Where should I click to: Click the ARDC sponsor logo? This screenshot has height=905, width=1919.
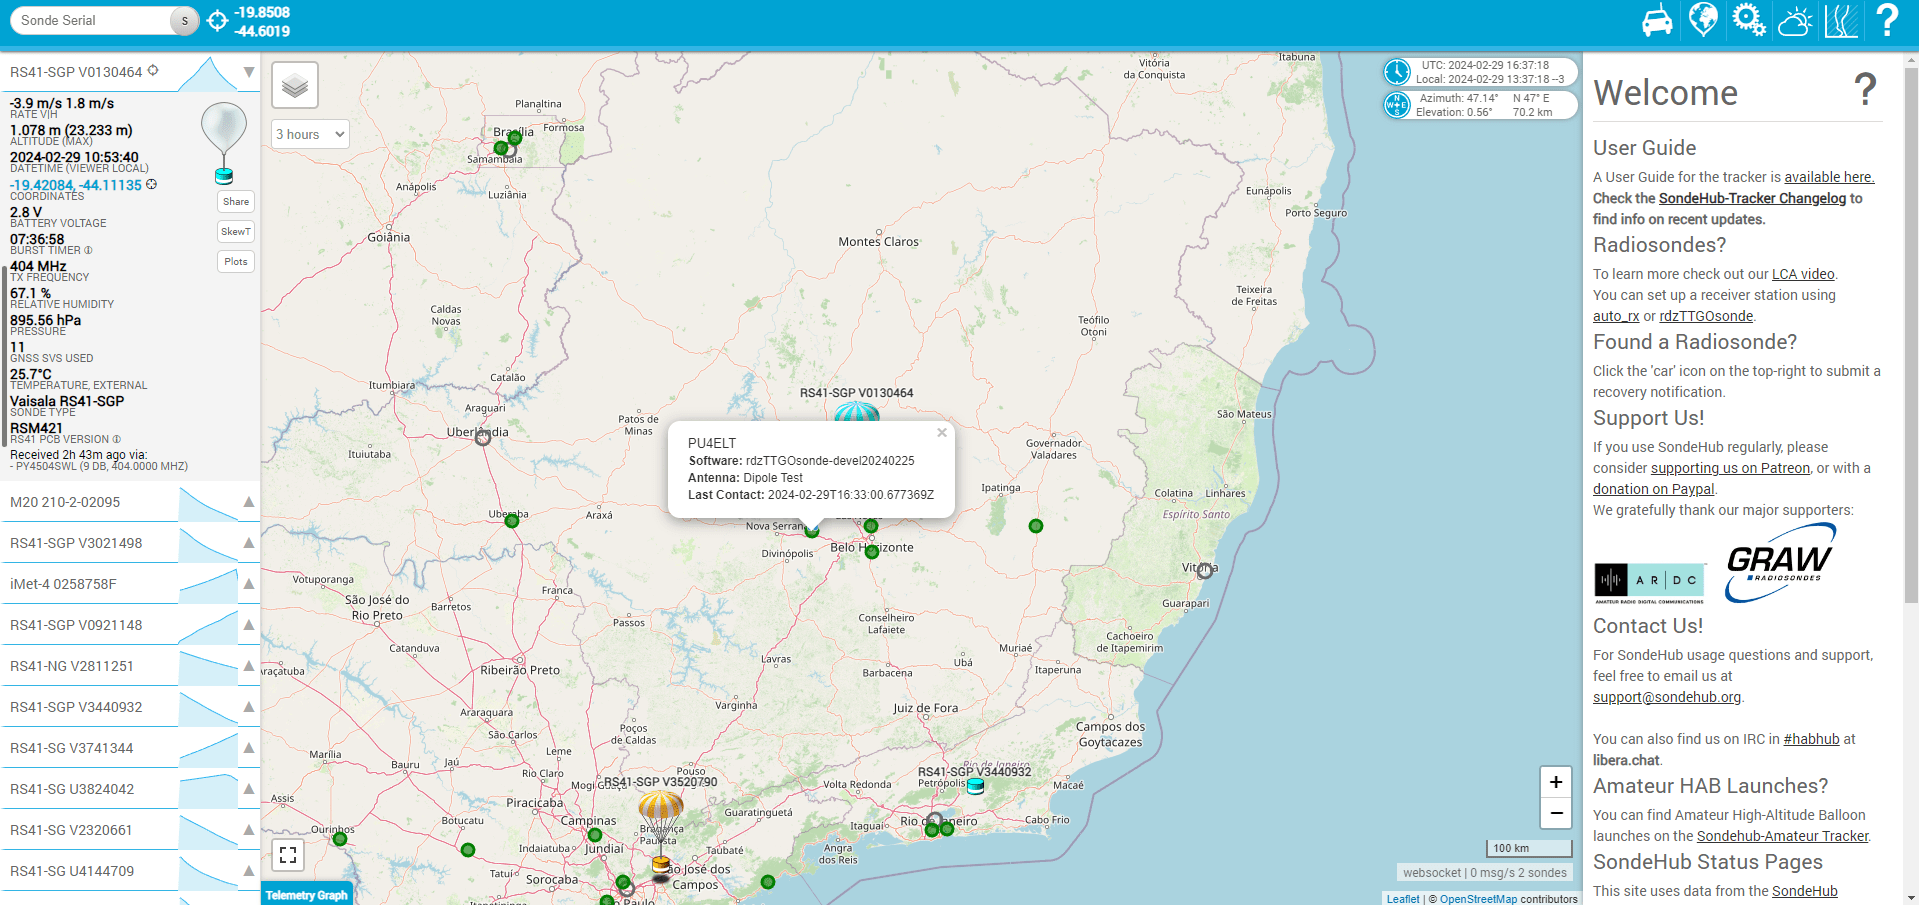(1649, 582)
